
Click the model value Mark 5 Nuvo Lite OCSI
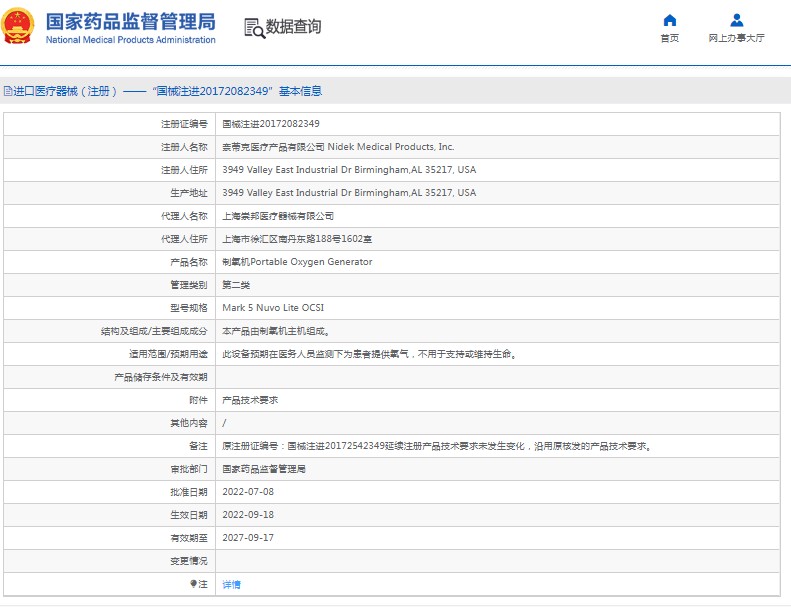point(272,308)
